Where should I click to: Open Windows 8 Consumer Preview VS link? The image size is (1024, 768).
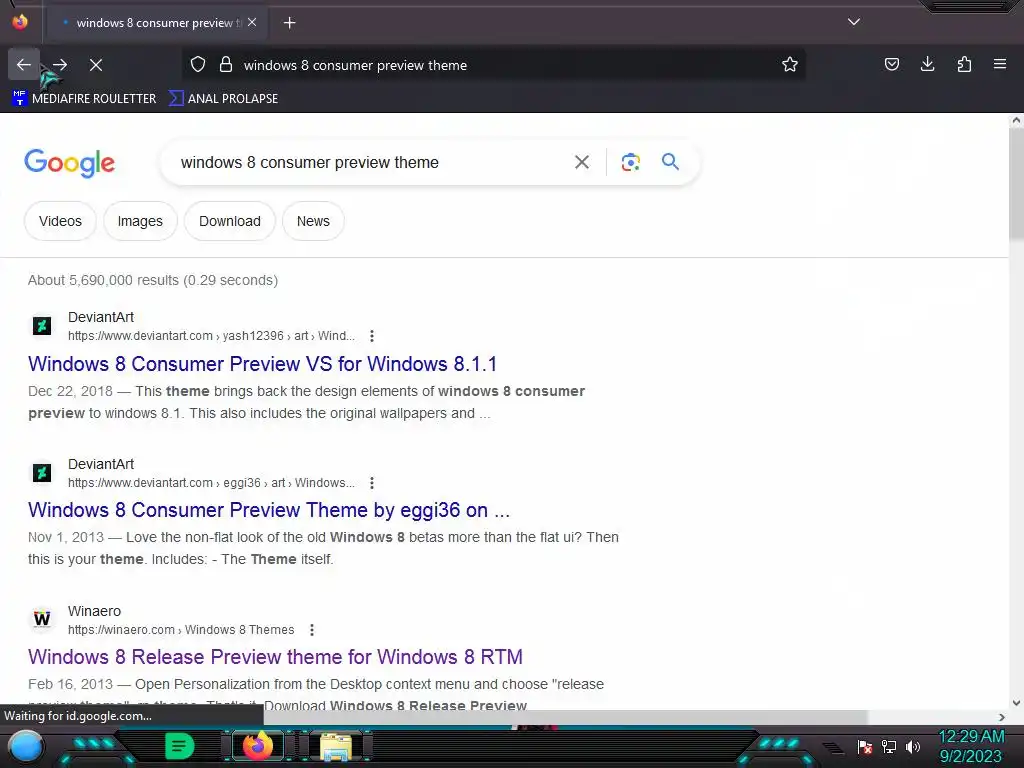pyautogui.click(x=263, y=364)
